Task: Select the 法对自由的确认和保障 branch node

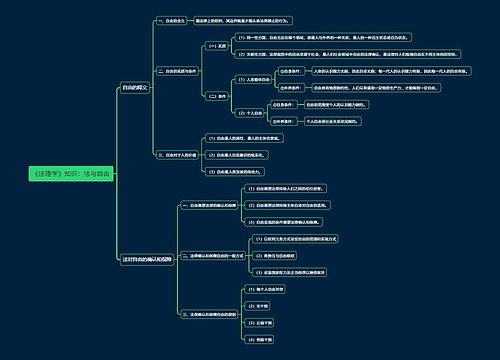Action: click(147, 259)
